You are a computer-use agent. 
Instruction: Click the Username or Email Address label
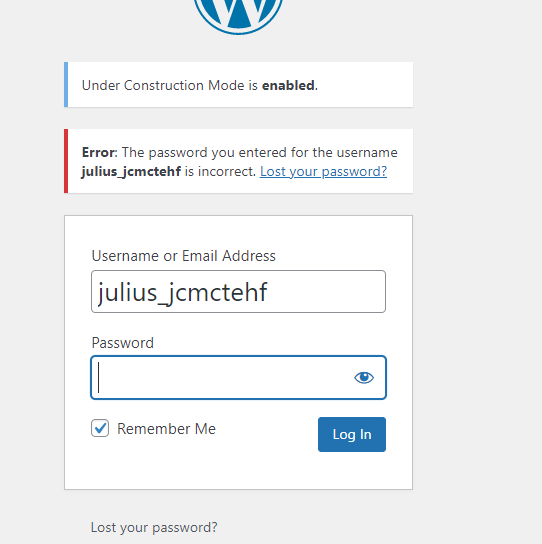click(184, 256)
